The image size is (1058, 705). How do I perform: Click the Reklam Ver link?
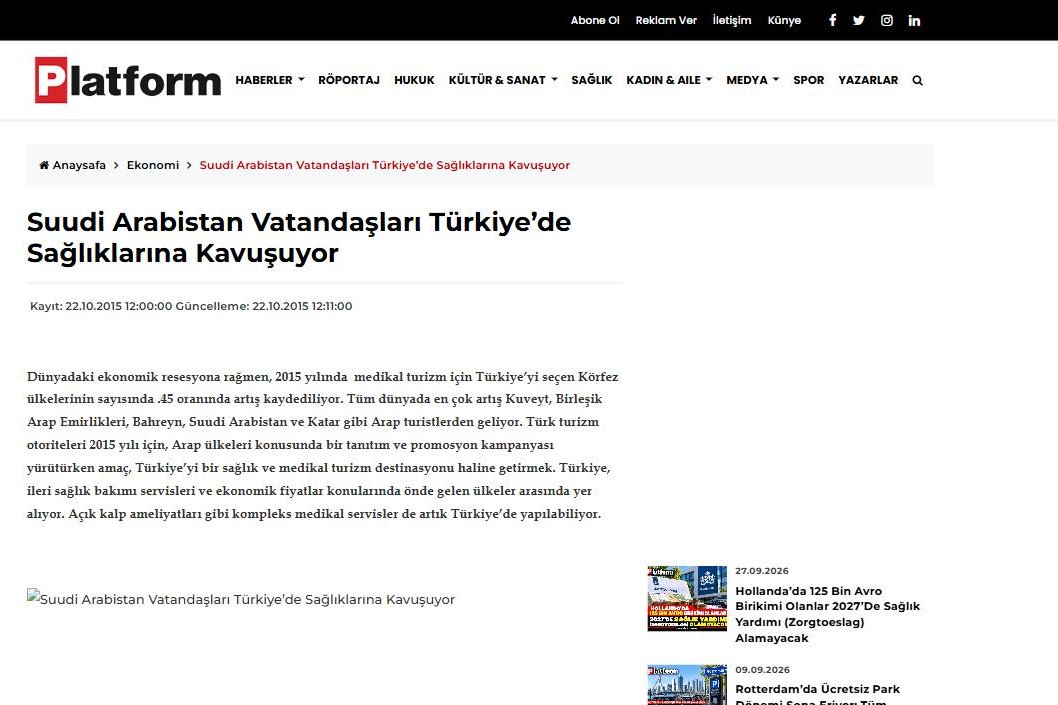pyautogui.click(x=666, y=20)
